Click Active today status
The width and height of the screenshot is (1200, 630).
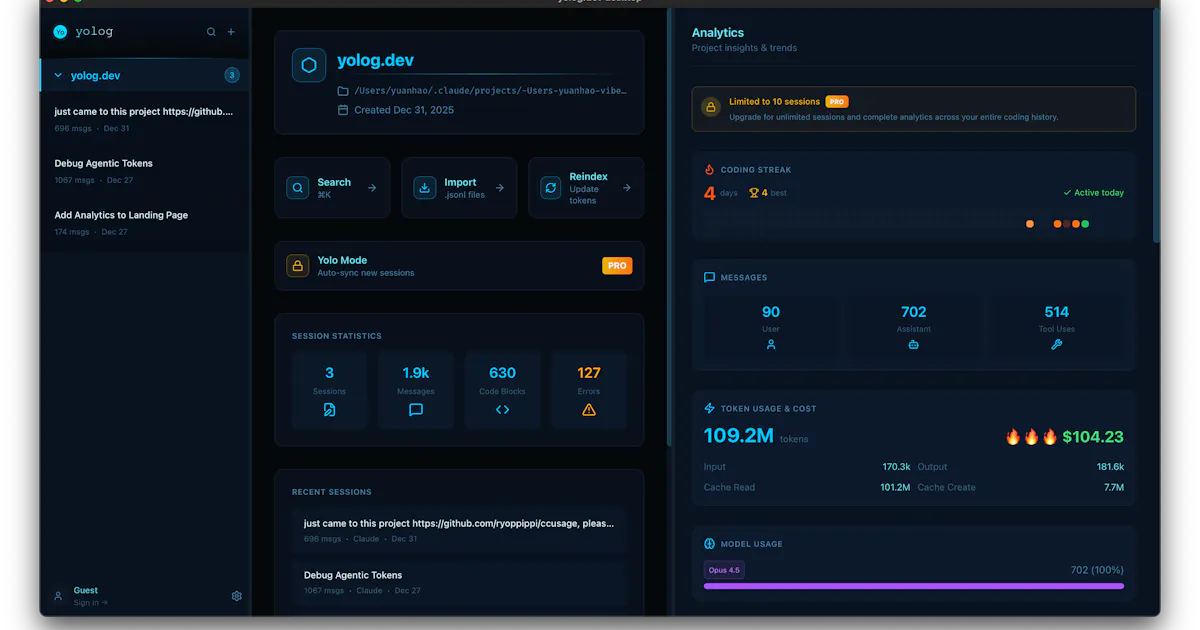pos(1093,193)
